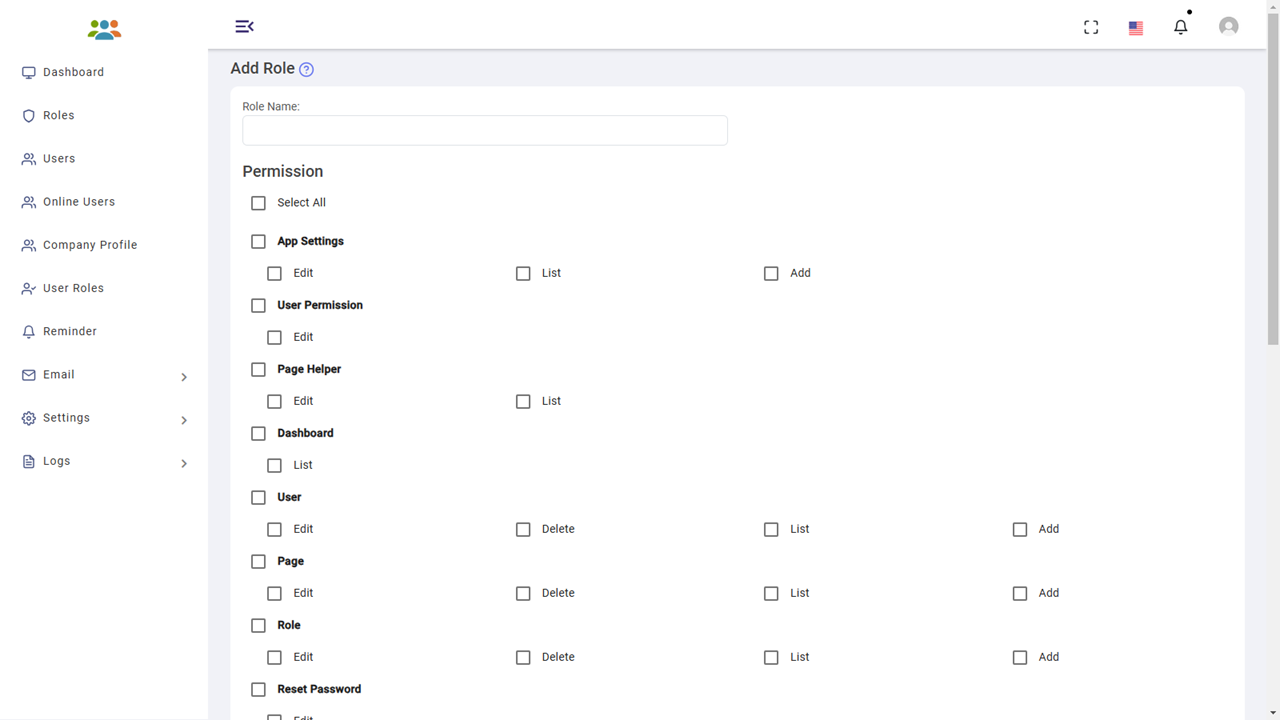This screenshot has height=720, width=1280.
Task: Click the app logo icon
Action: [104, 29]
